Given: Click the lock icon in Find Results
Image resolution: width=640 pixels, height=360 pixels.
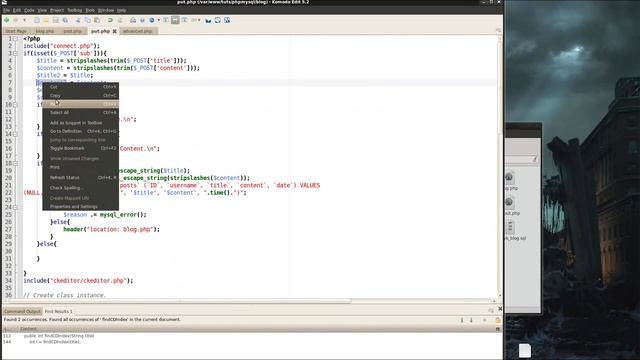Looking at the screenshot, I should point(498,320).
